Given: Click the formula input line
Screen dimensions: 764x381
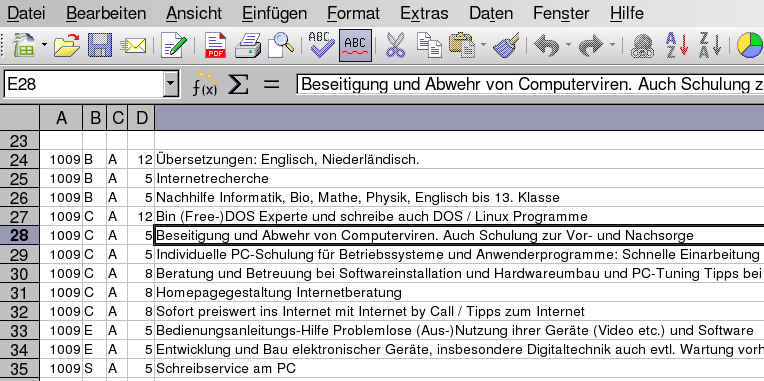Looking at the screenshot, I should point(530,85).
